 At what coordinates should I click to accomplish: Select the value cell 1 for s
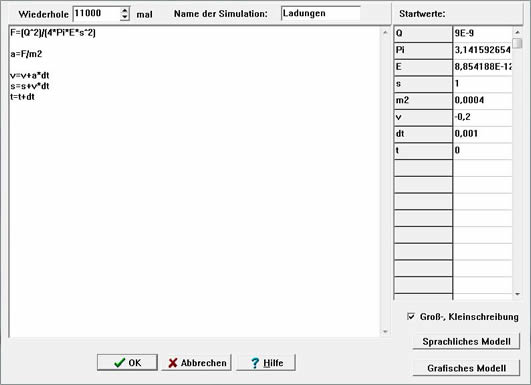pos(483,84)
